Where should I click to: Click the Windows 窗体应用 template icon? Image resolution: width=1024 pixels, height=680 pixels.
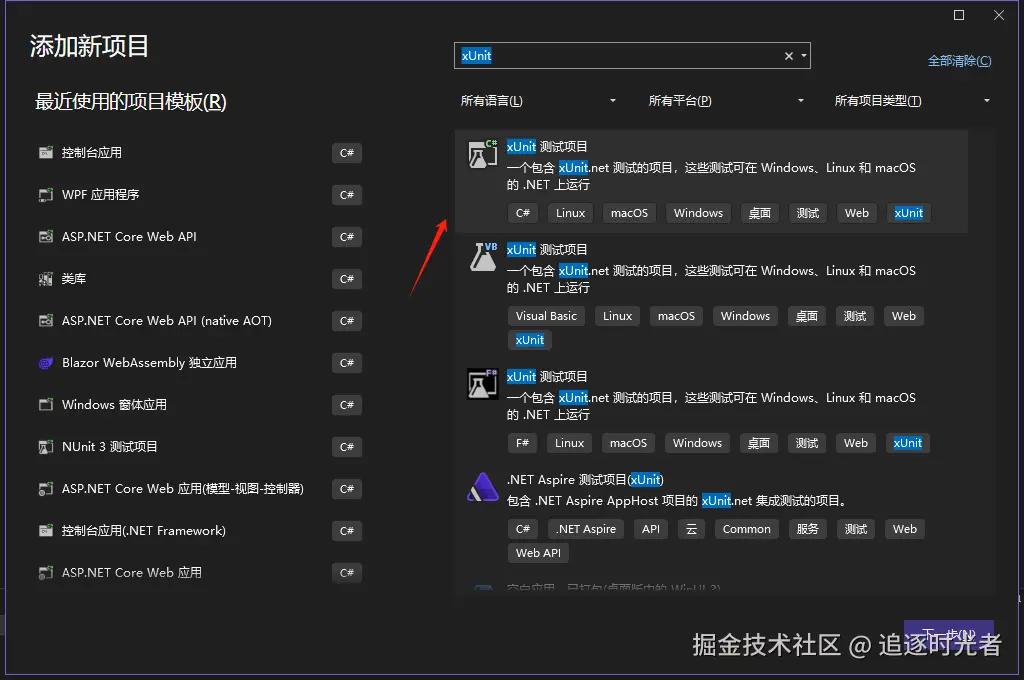click(x=46, y=404)
